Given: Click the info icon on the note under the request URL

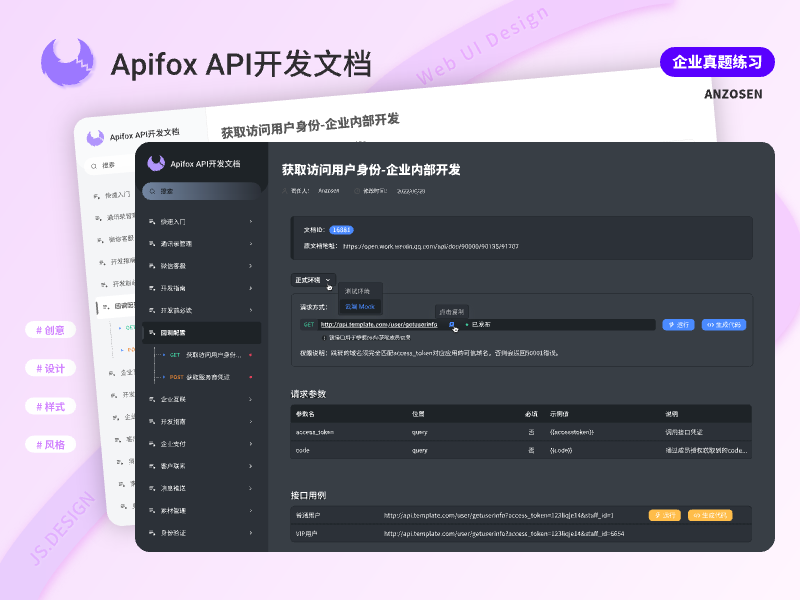Looking at the screenshot, I should pyautogui.click(x=324, y=338).
